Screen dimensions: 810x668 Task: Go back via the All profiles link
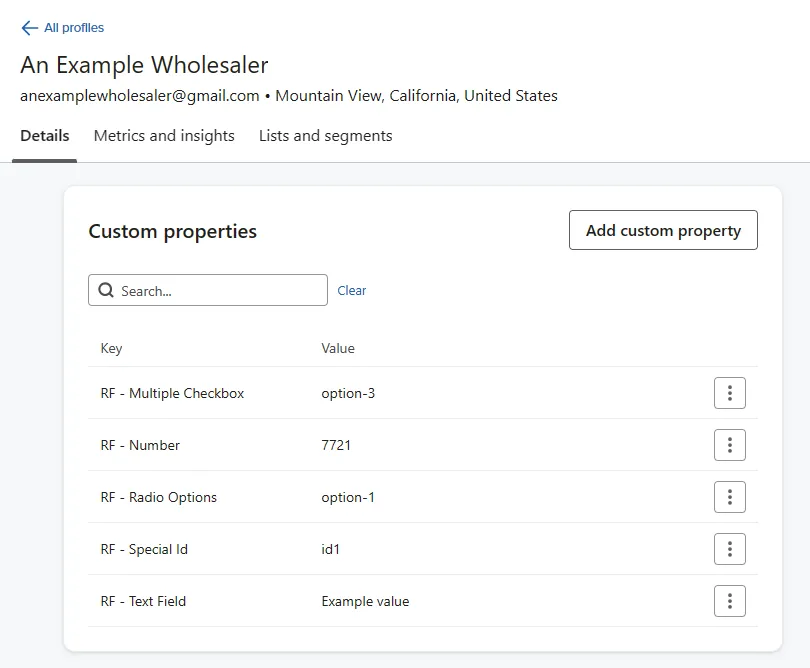click(x=74, y=28)
